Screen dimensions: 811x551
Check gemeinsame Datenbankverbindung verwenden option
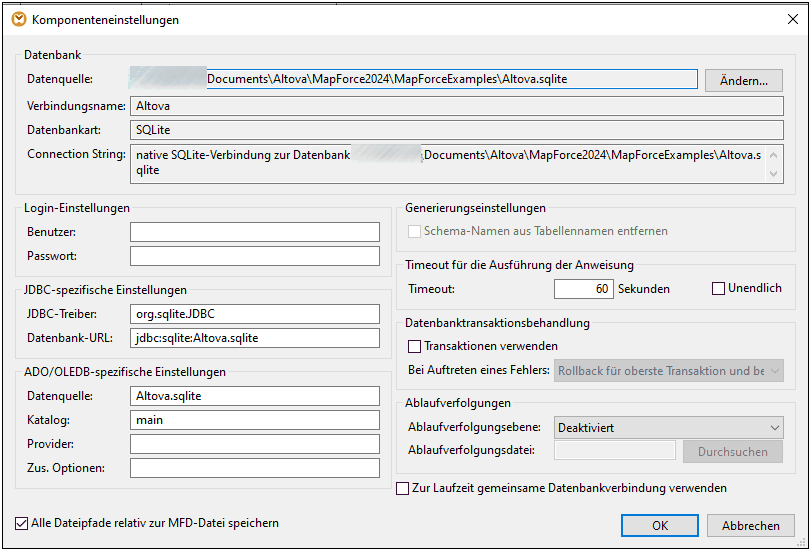[x=403, y=489]
